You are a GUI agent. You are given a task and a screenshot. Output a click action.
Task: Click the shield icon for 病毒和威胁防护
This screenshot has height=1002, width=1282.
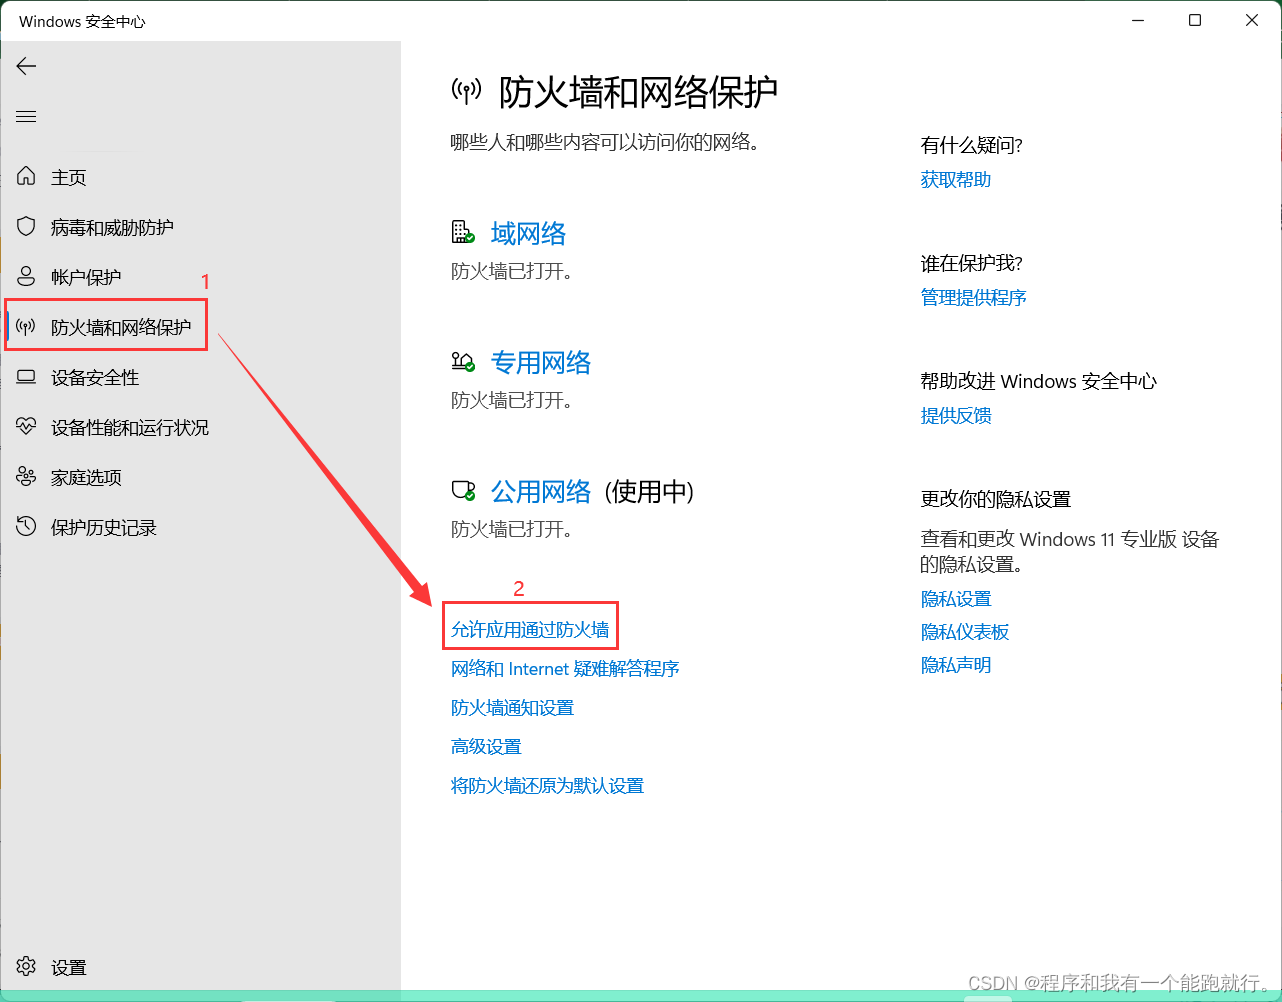[x=26, y=226]
